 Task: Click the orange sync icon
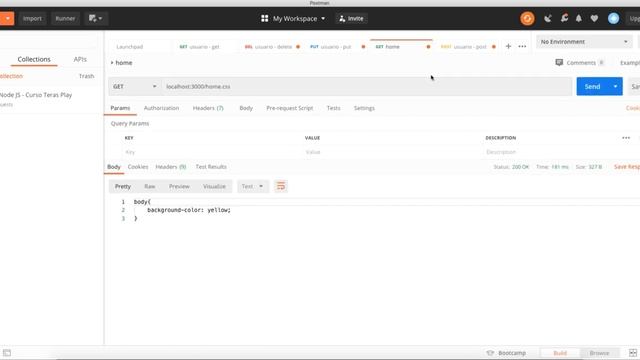pos(527,18)
